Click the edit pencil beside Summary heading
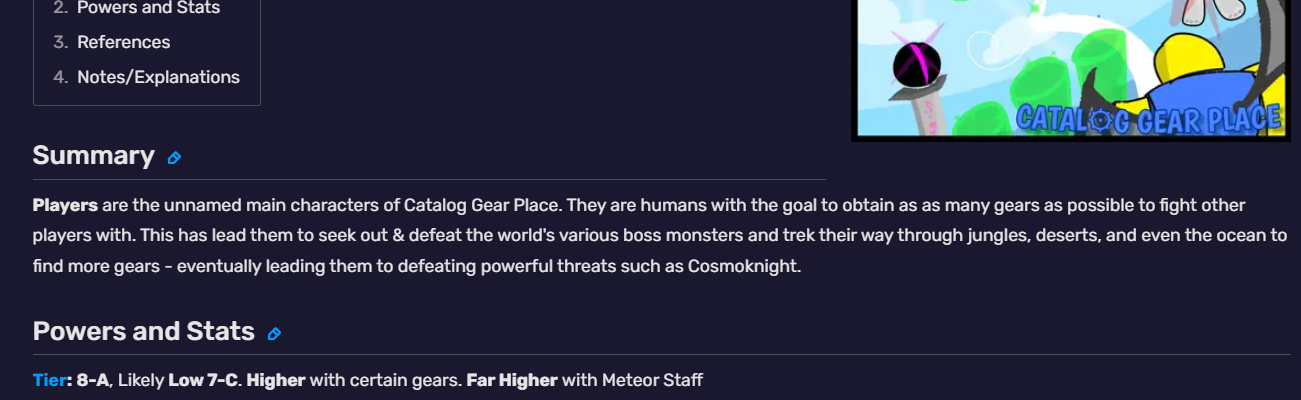 point(174,158)
